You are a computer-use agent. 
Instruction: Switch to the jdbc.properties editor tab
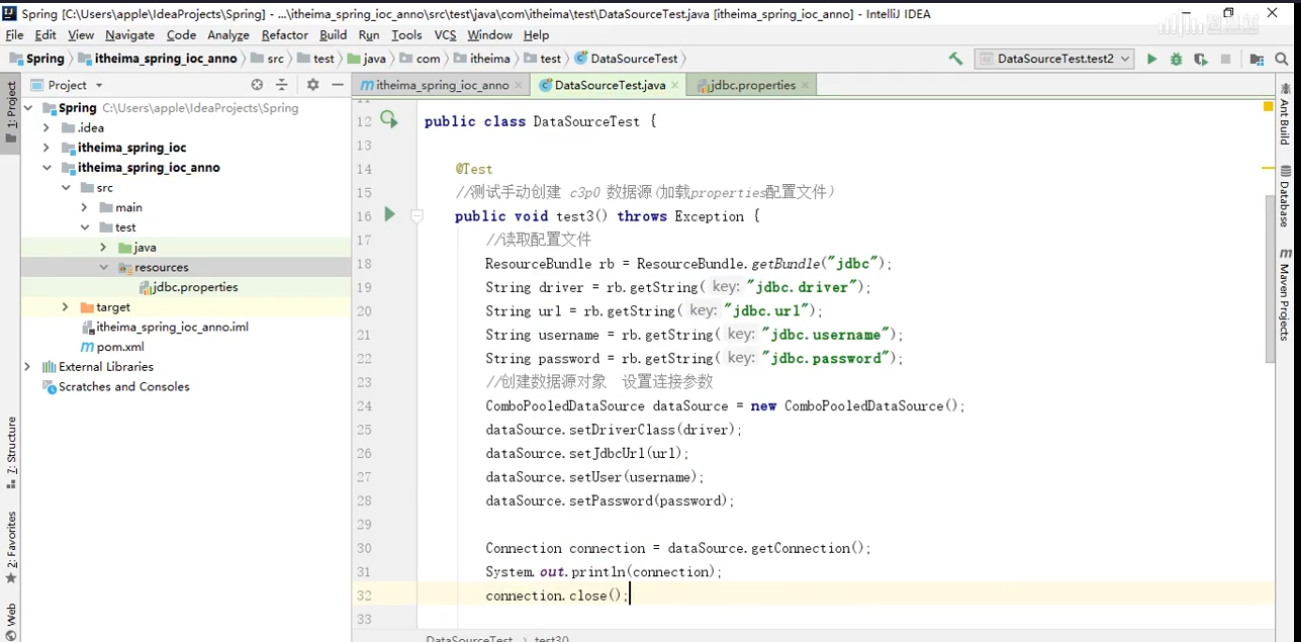[750, 86]
